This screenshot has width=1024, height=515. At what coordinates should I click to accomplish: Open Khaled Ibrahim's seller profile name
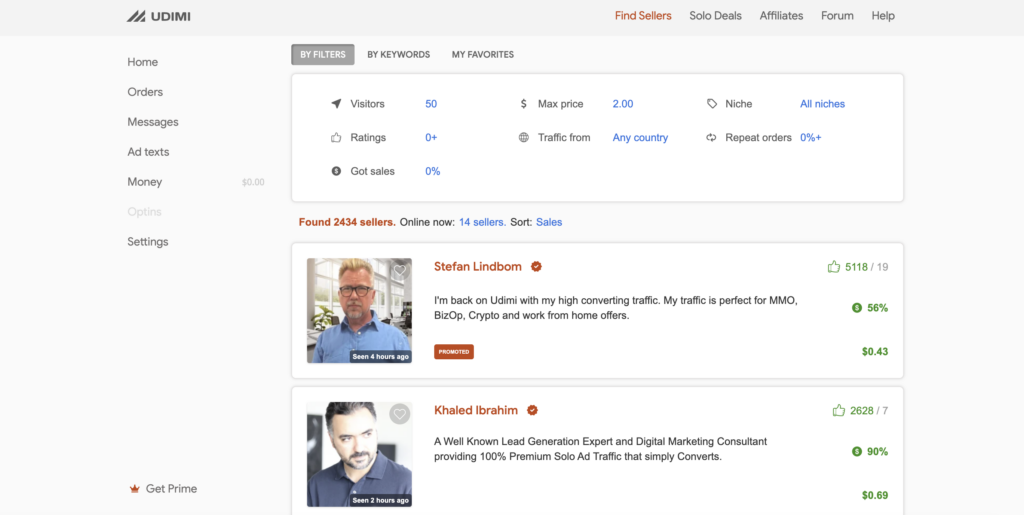(476, 411)
